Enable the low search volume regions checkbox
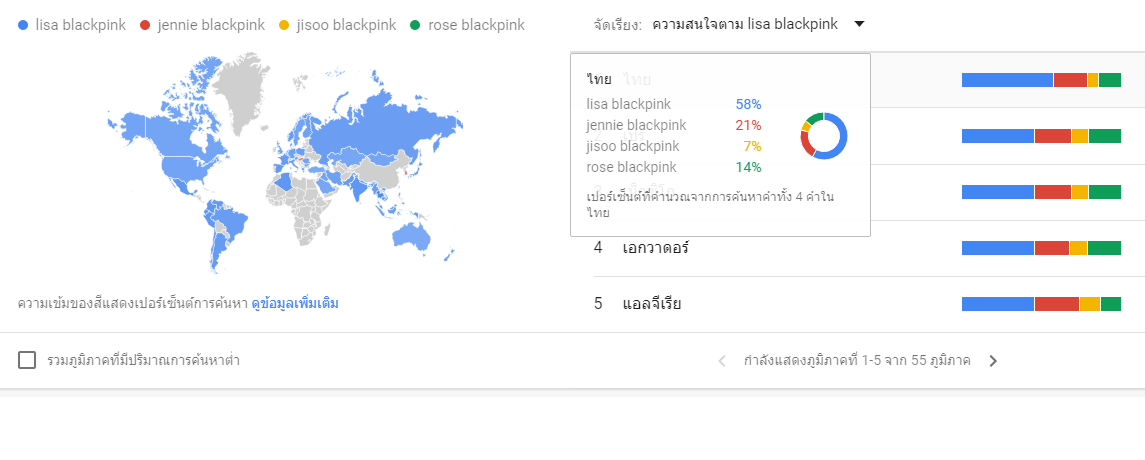This screenshot has width=1145, height=460. tap(27, 360)
